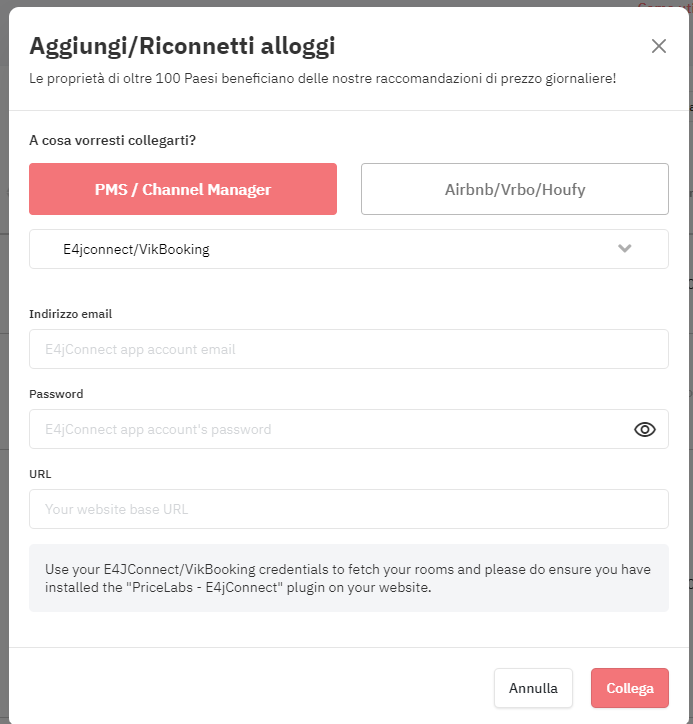Click the Password field label
This screenshot has height=724, width=693.
(x=56, y=394)
